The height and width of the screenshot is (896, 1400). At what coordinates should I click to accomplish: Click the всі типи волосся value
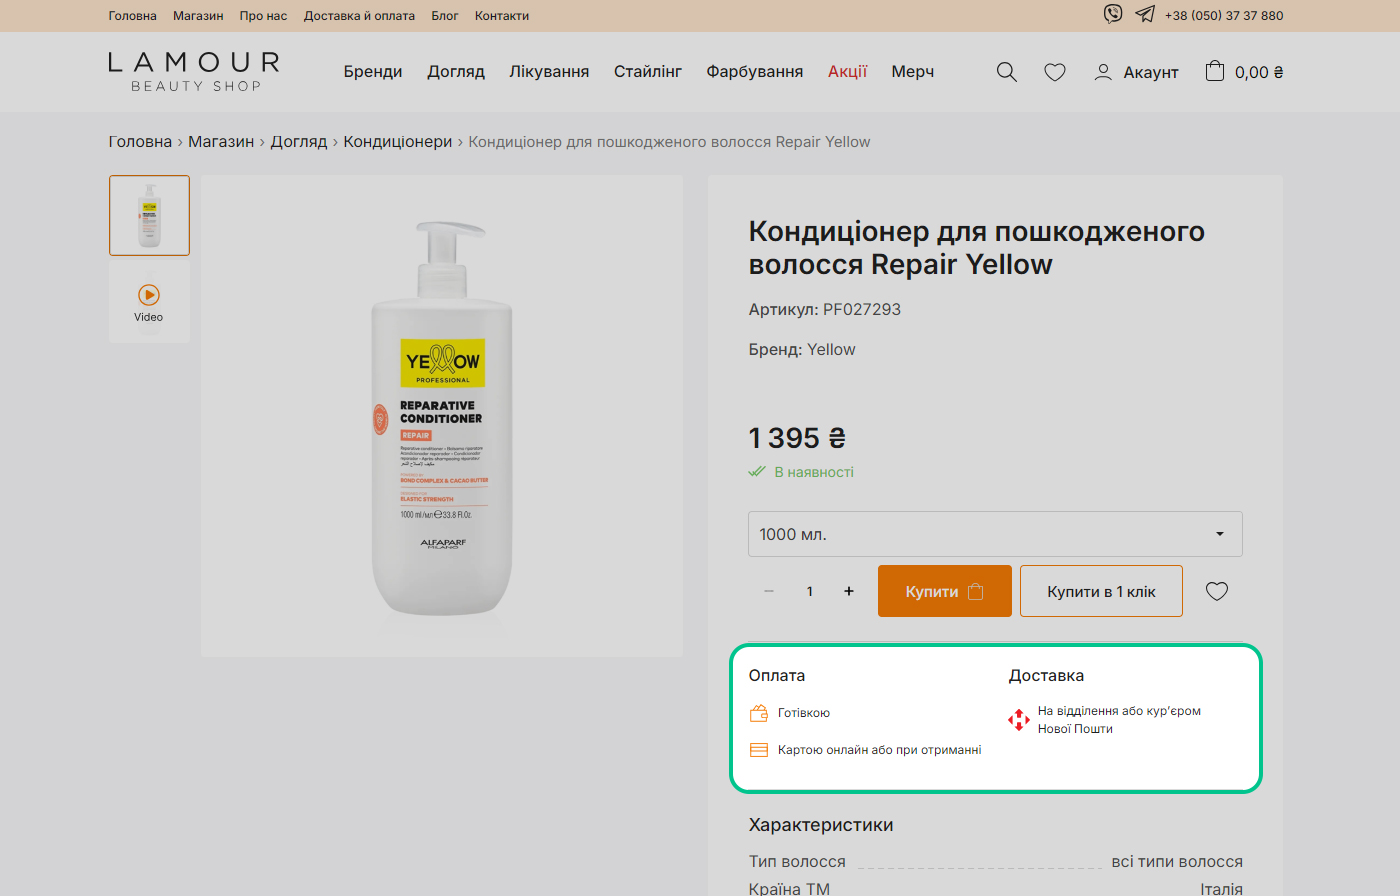(x=1177, y=862)
